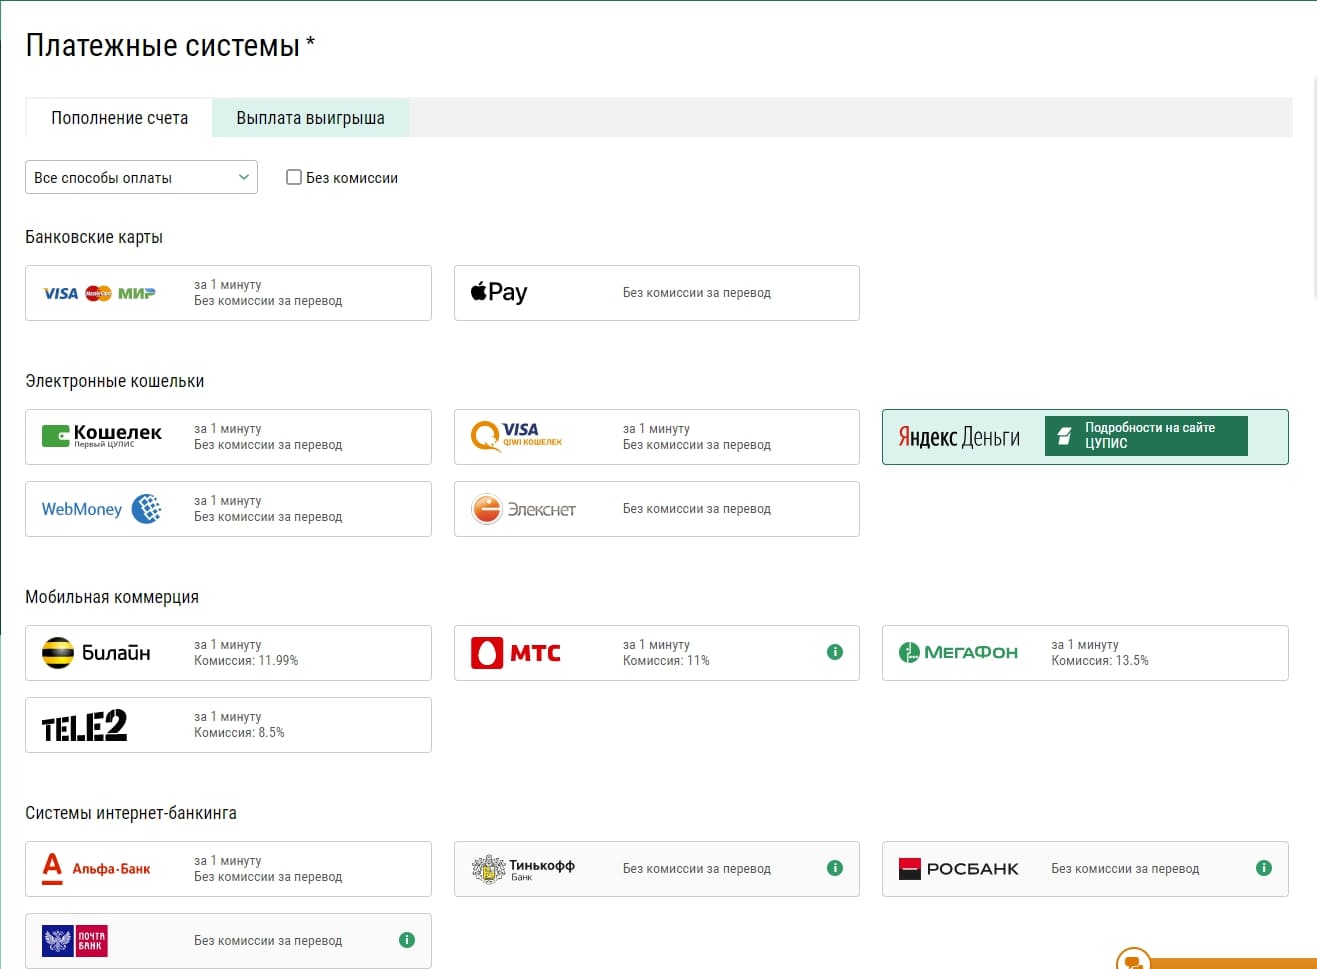This screenshot has height=969, width=1317.
Task: Select Альфа-Банк logo
Action: coord(96,868)
